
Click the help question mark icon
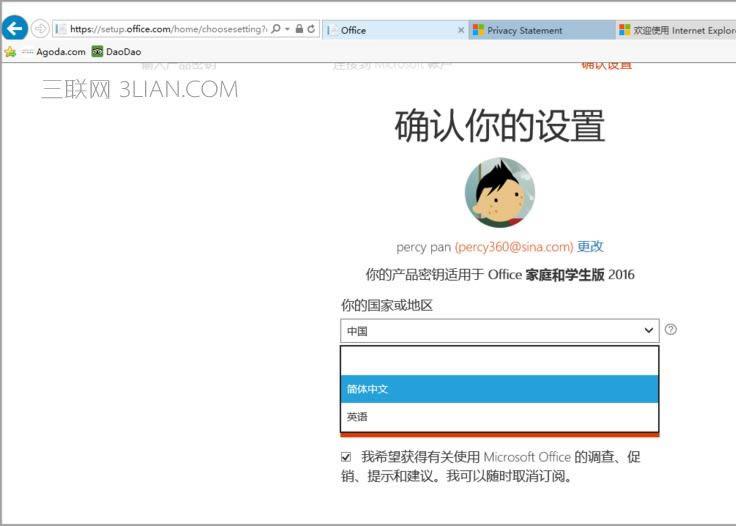[x=671, y=329]
